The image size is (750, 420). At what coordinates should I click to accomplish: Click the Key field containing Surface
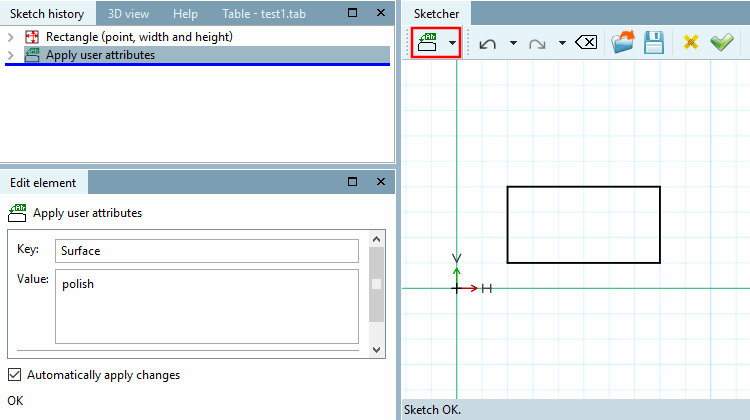pos(207,251)
